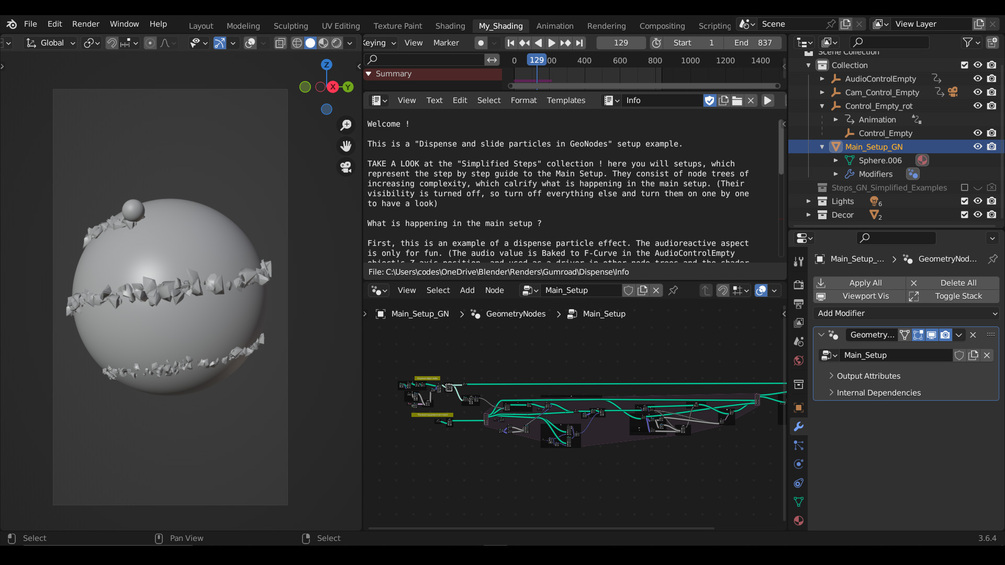Open text file folder icon
Viewport: 1005px width, 565px height.
click(737, 101)
